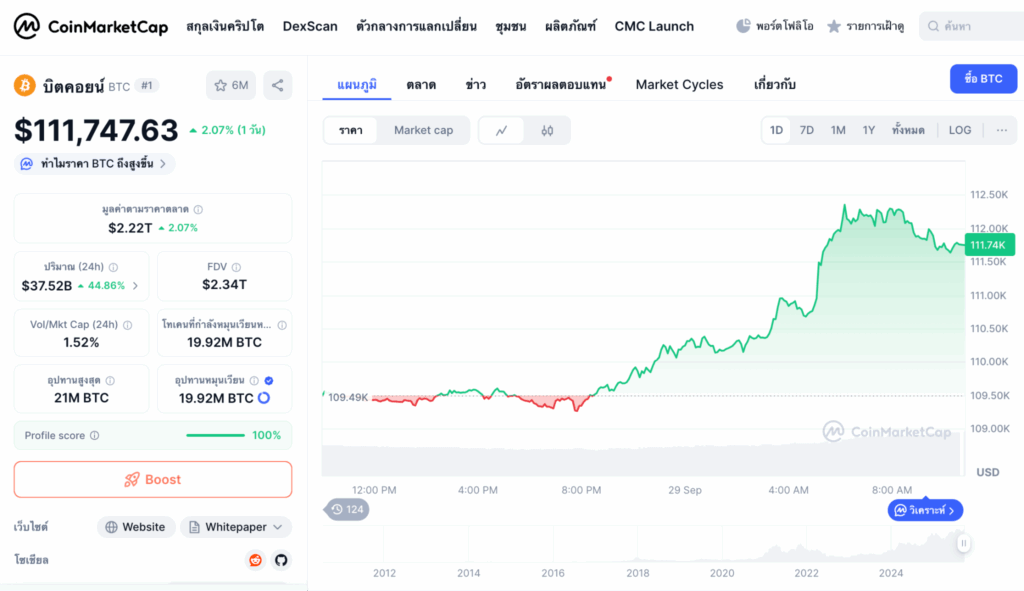The height and width of the screenshot is (591, 1024).
Task: Open the DexScan menu item
Action: click(310, 26)
